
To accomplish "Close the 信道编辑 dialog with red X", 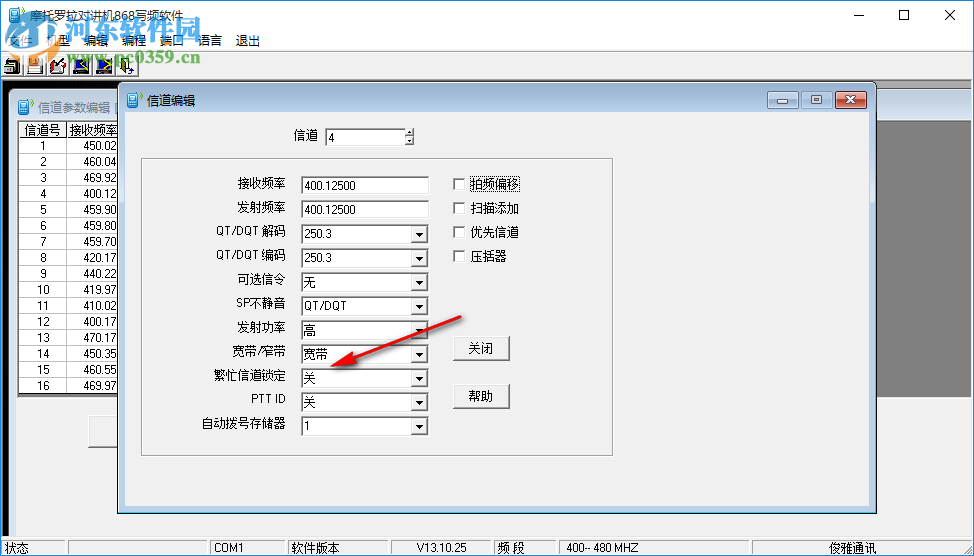I will [x=850, y=100].
